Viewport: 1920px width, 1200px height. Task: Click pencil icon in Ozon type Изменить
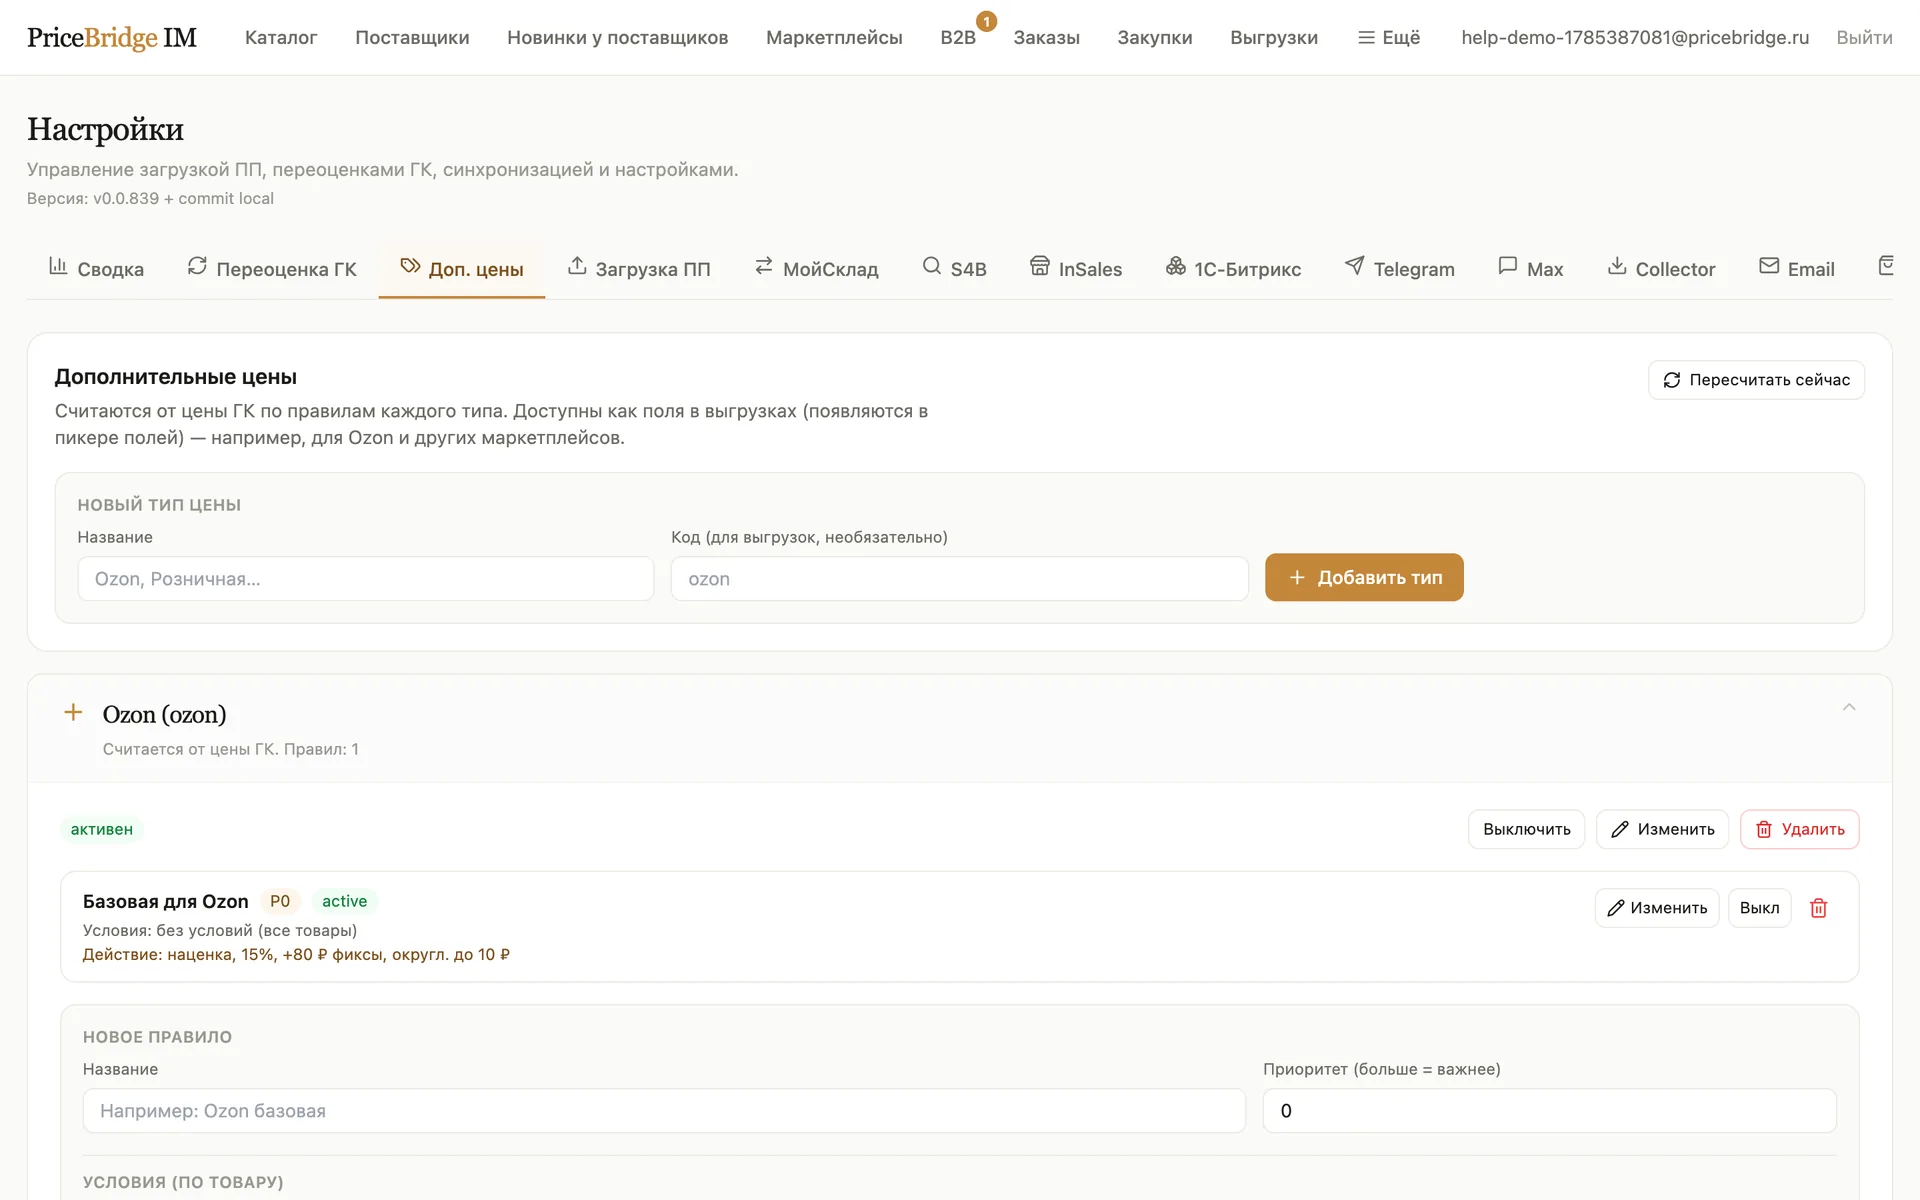[1620, 829]
